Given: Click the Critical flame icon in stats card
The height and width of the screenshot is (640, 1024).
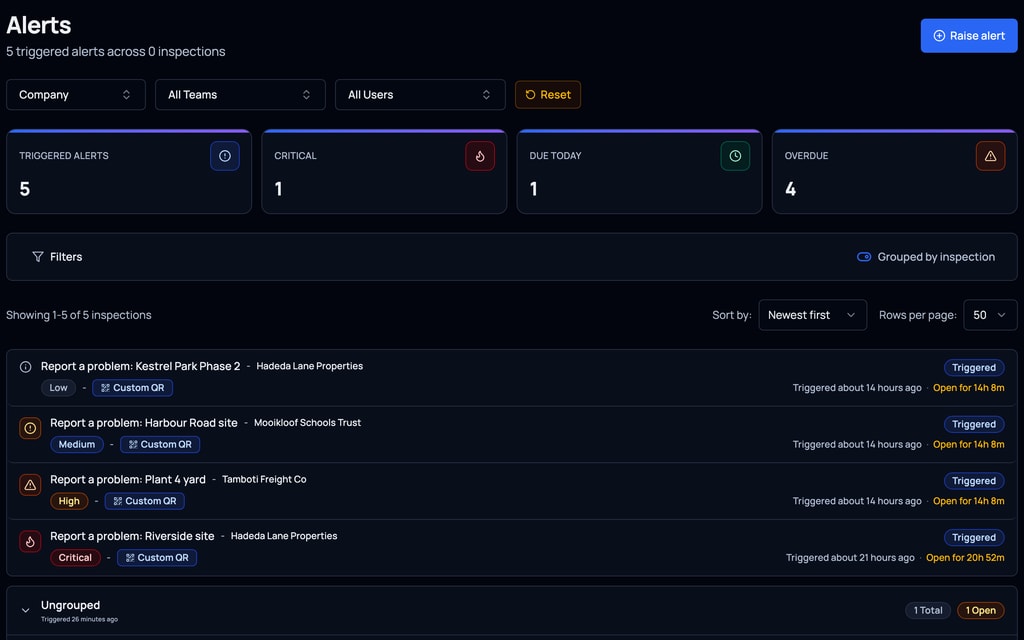Looking at the screenshot, I should [x=480, y=156].
